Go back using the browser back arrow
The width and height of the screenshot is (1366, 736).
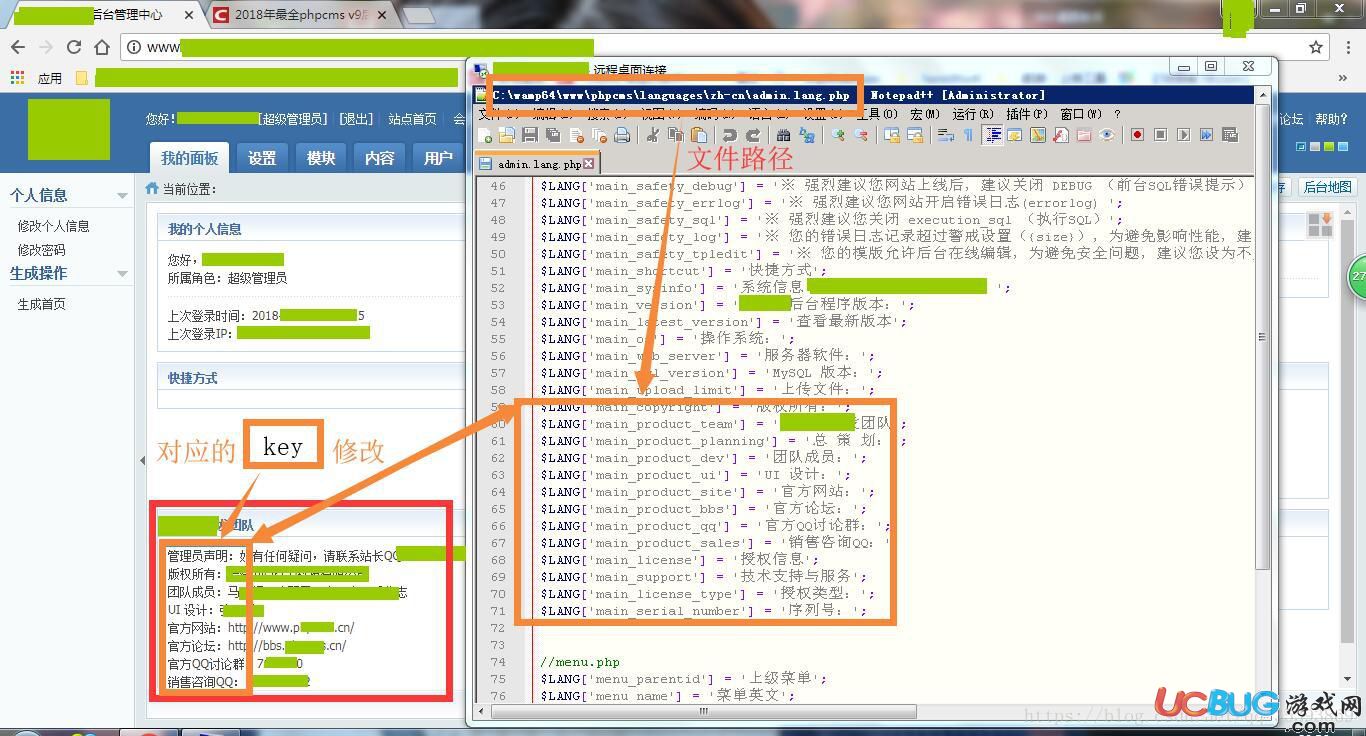(x=17, y=47)
